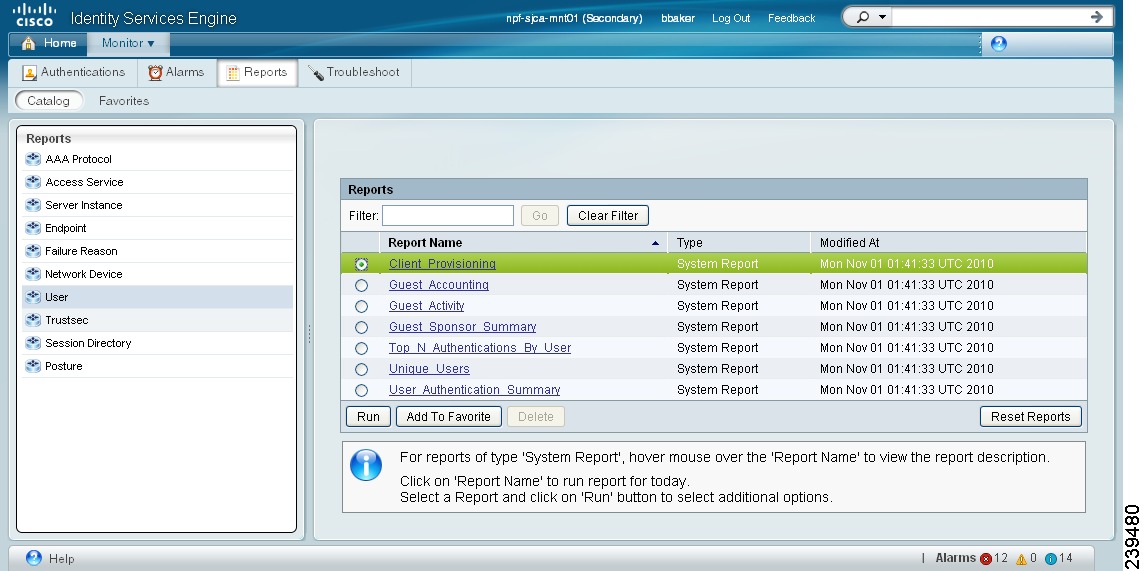
Task: Click the blue information icon in the hint box
Action: point(366,465)
